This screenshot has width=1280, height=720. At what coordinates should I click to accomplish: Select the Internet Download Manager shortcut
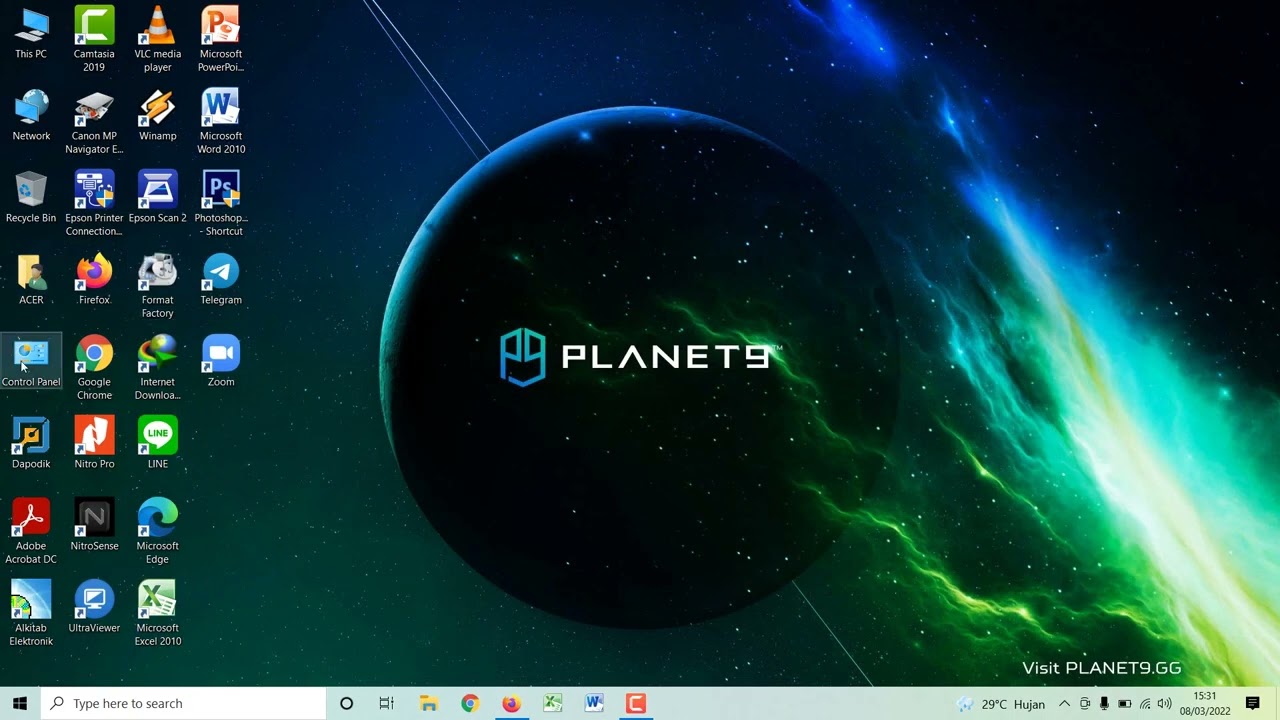pyautogui.click(x=157, y=368)
